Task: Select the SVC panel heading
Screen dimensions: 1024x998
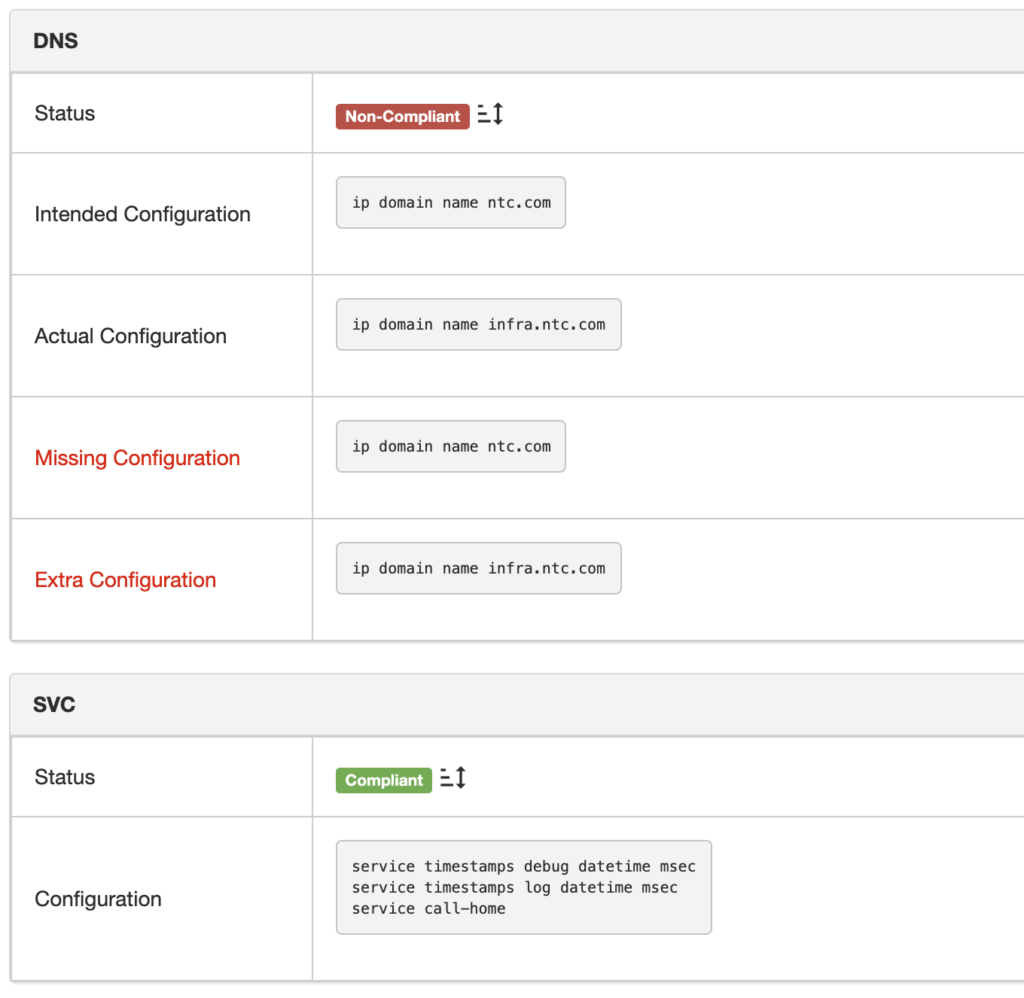Action: click(54, 704)
